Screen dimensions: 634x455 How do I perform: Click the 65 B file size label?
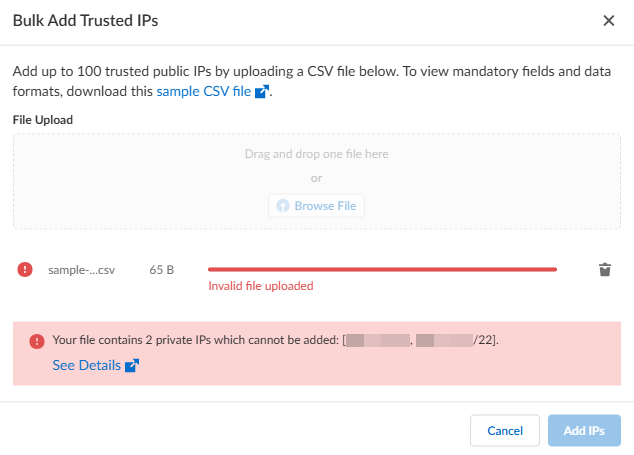[x=162, y=269]
